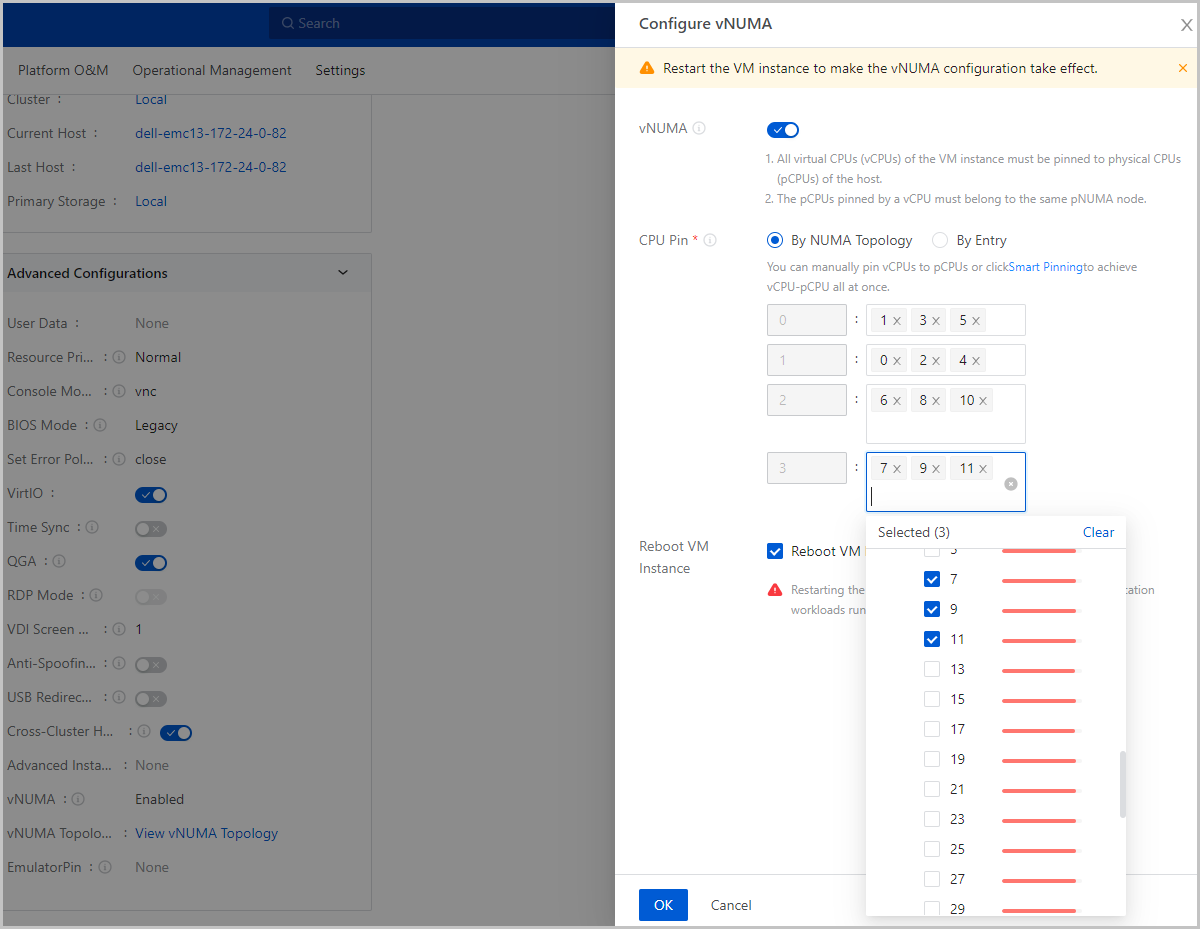Dismiss the restart VM warning banner
Image resolution: width=1200 pixels, height=929 pixels.
pos(1183,68)
